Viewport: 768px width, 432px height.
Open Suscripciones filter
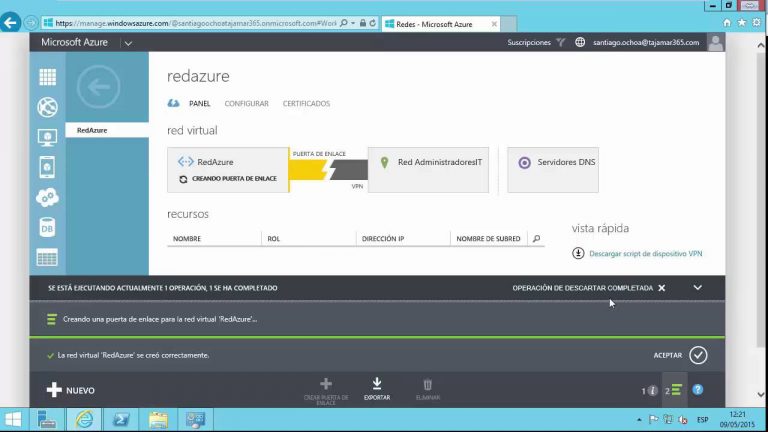(x=536, y=43)
